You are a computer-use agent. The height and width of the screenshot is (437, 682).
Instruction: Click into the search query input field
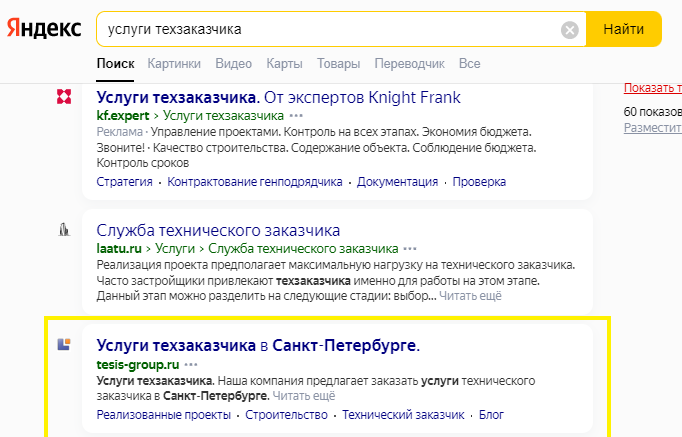pos(330,30)
